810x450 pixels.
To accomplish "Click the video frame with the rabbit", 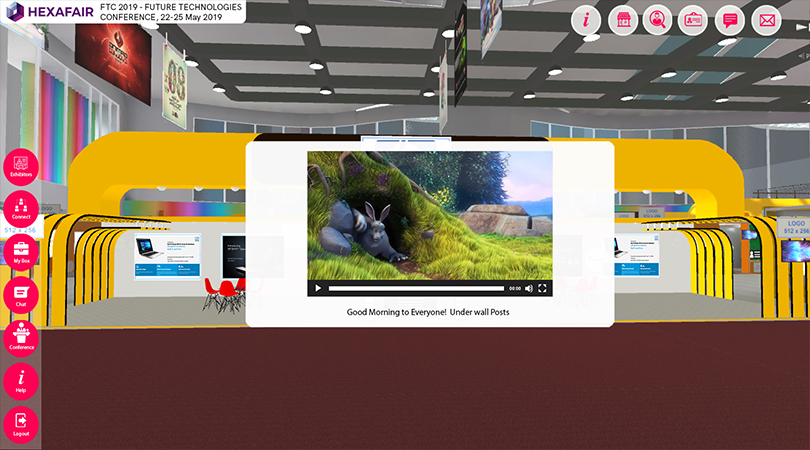I will coord(430,215).
